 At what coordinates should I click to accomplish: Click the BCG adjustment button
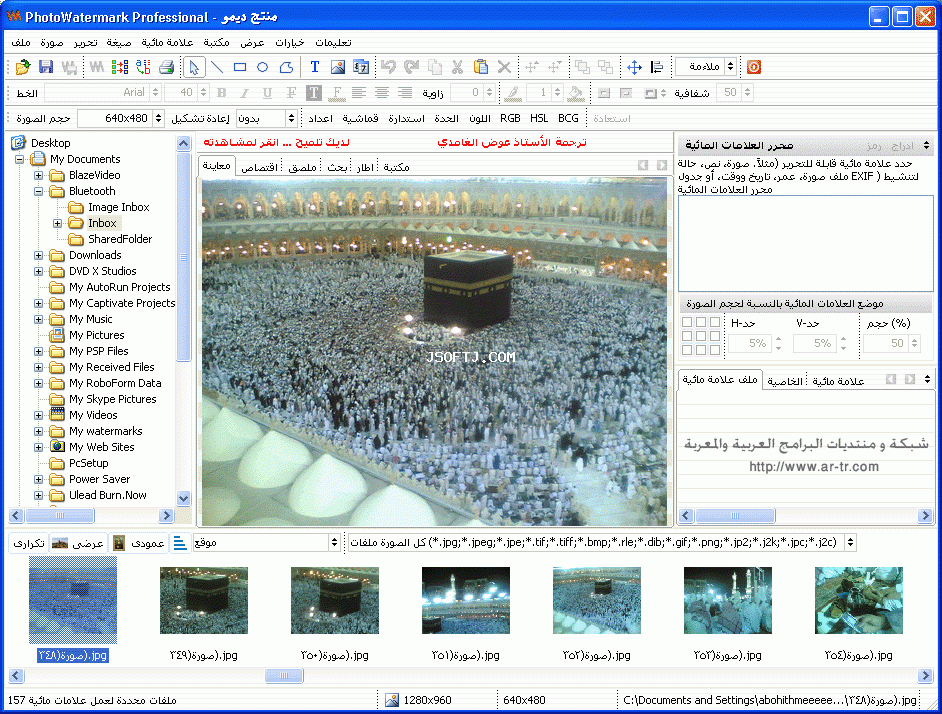pyautogui.click(x=568, y=118)
